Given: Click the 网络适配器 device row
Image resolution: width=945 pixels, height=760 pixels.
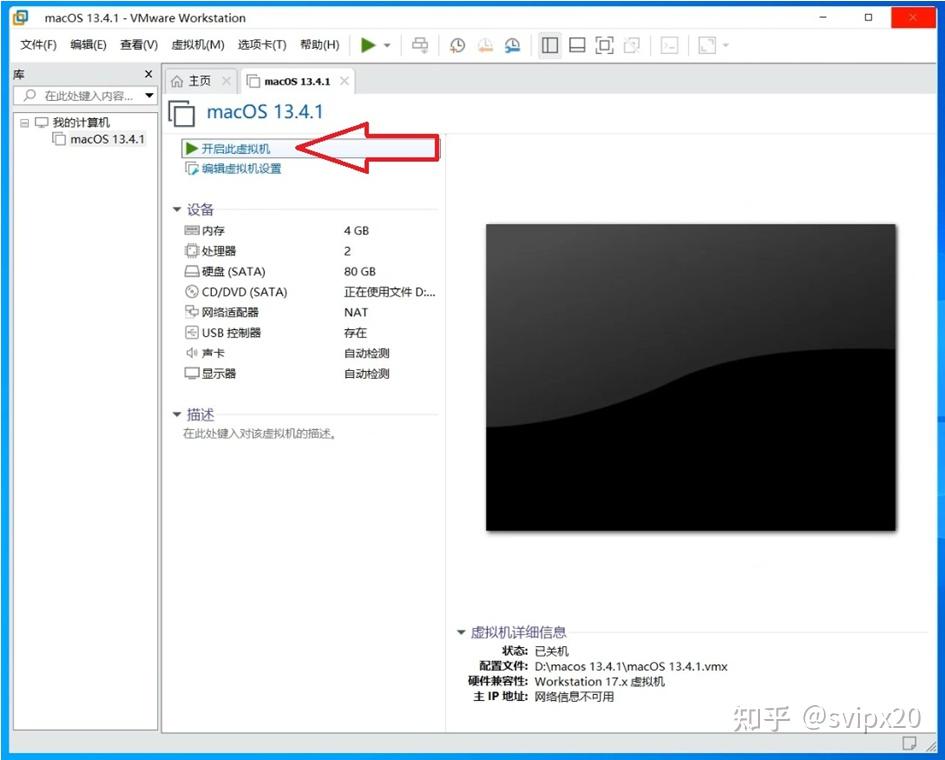Looking at the screenshot, I should (310, 312).
